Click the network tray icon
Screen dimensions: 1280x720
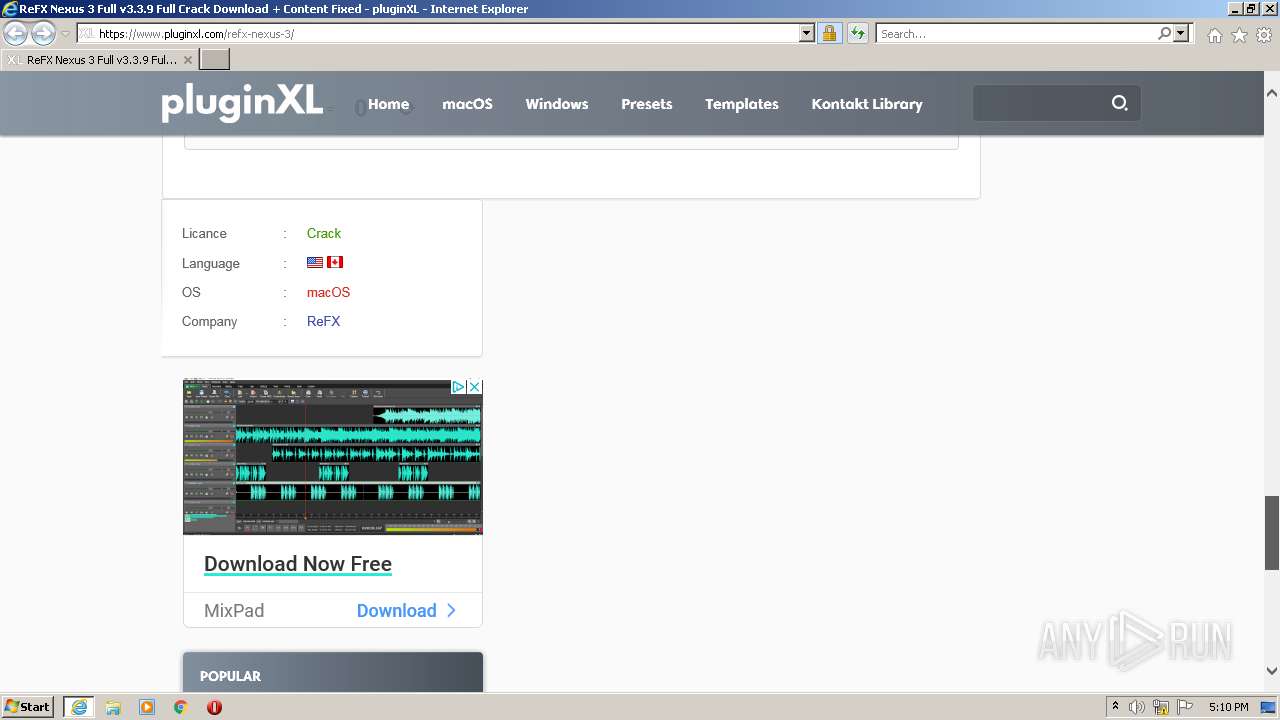[1161, 707]
